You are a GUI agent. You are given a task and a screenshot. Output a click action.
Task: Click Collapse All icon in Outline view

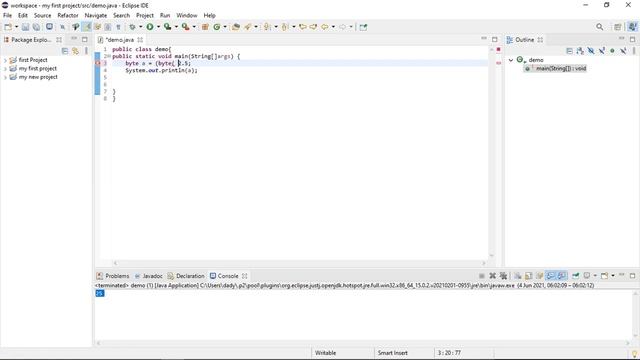point(569,51)
